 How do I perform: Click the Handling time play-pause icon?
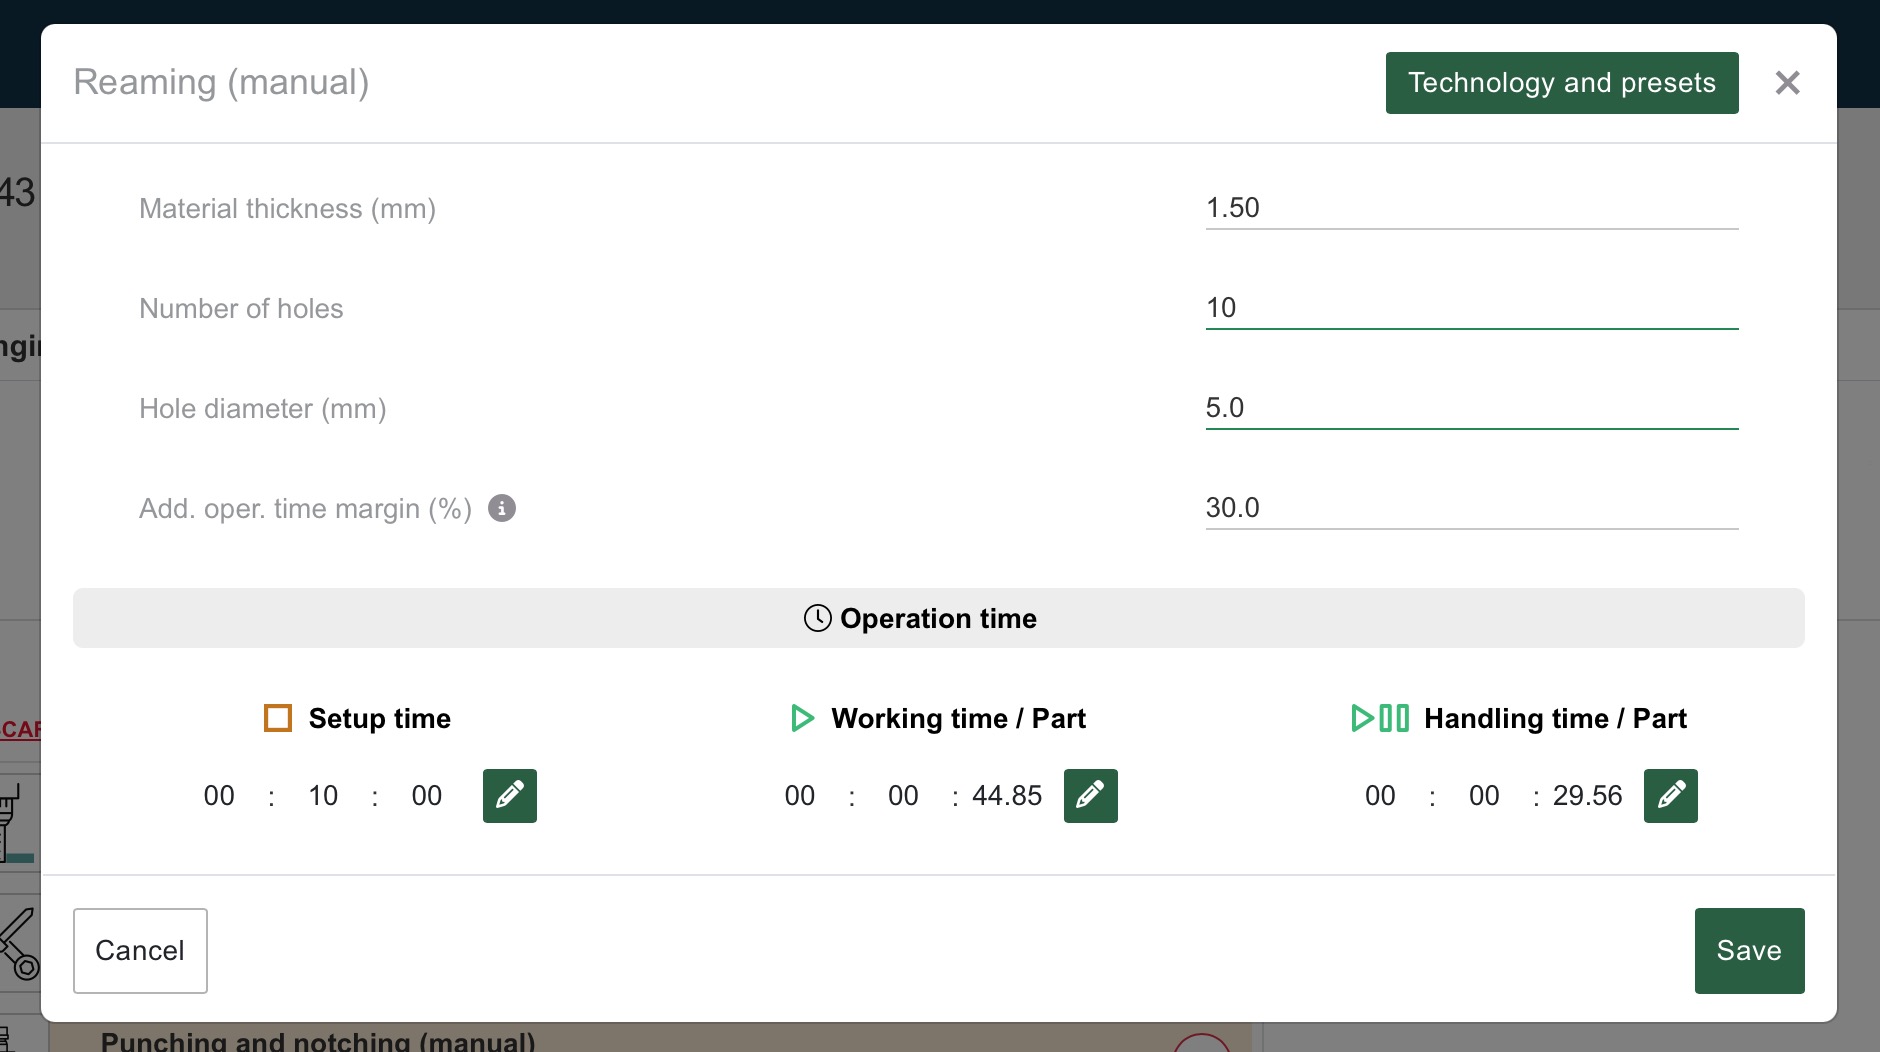[1380, 718]
